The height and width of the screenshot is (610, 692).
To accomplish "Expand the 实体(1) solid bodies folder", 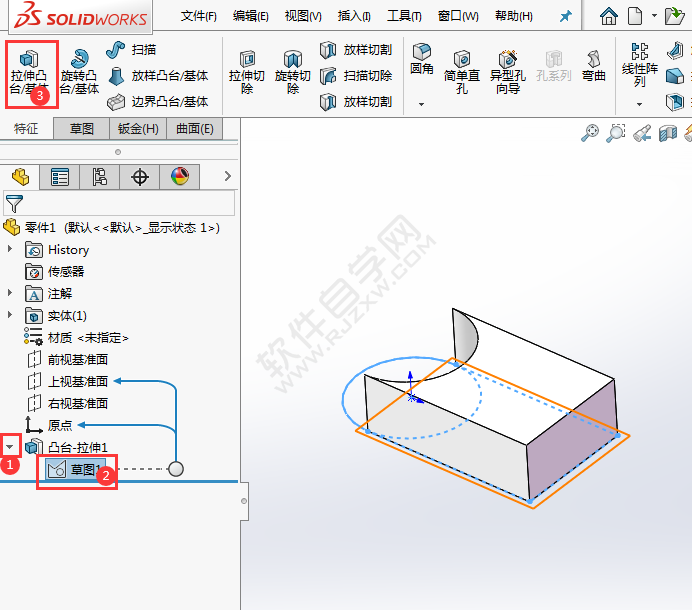I will [10, 315].
